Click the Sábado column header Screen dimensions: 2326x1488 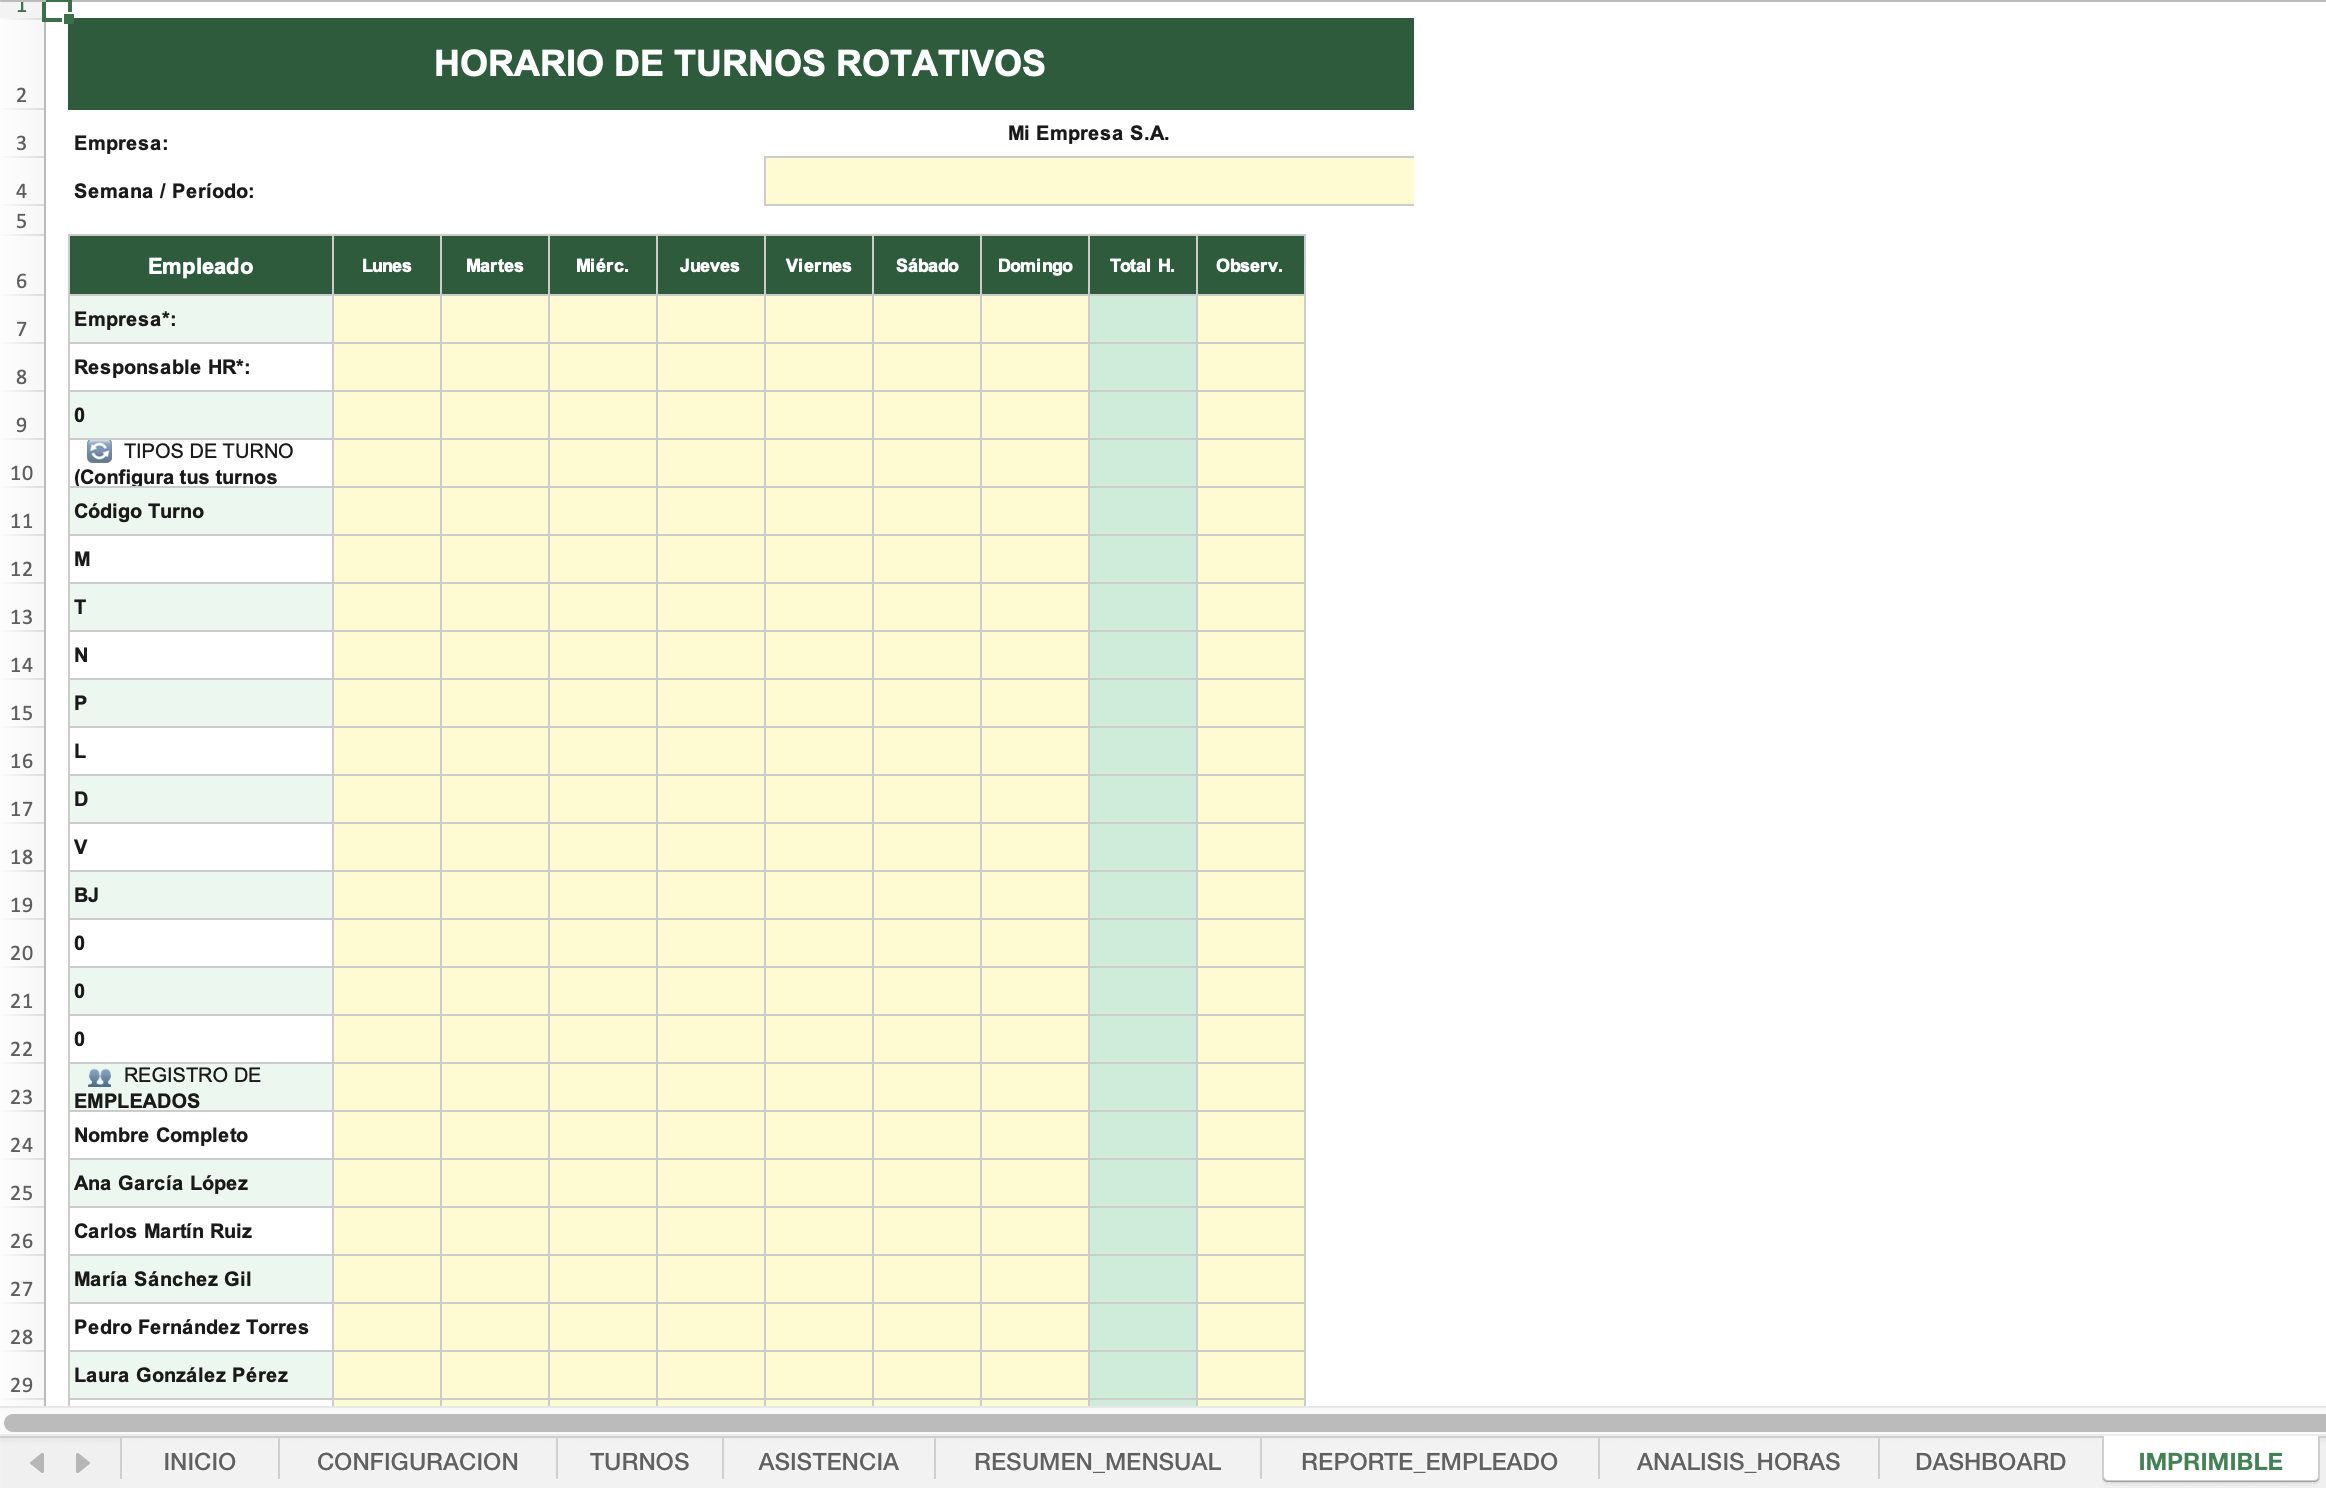(927, 265)
